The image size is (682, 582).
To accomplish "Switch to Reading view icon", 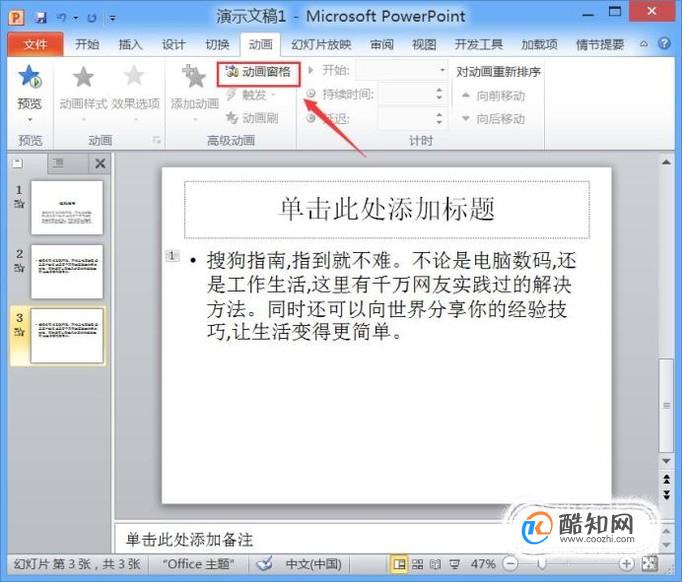I will [435, 564].
